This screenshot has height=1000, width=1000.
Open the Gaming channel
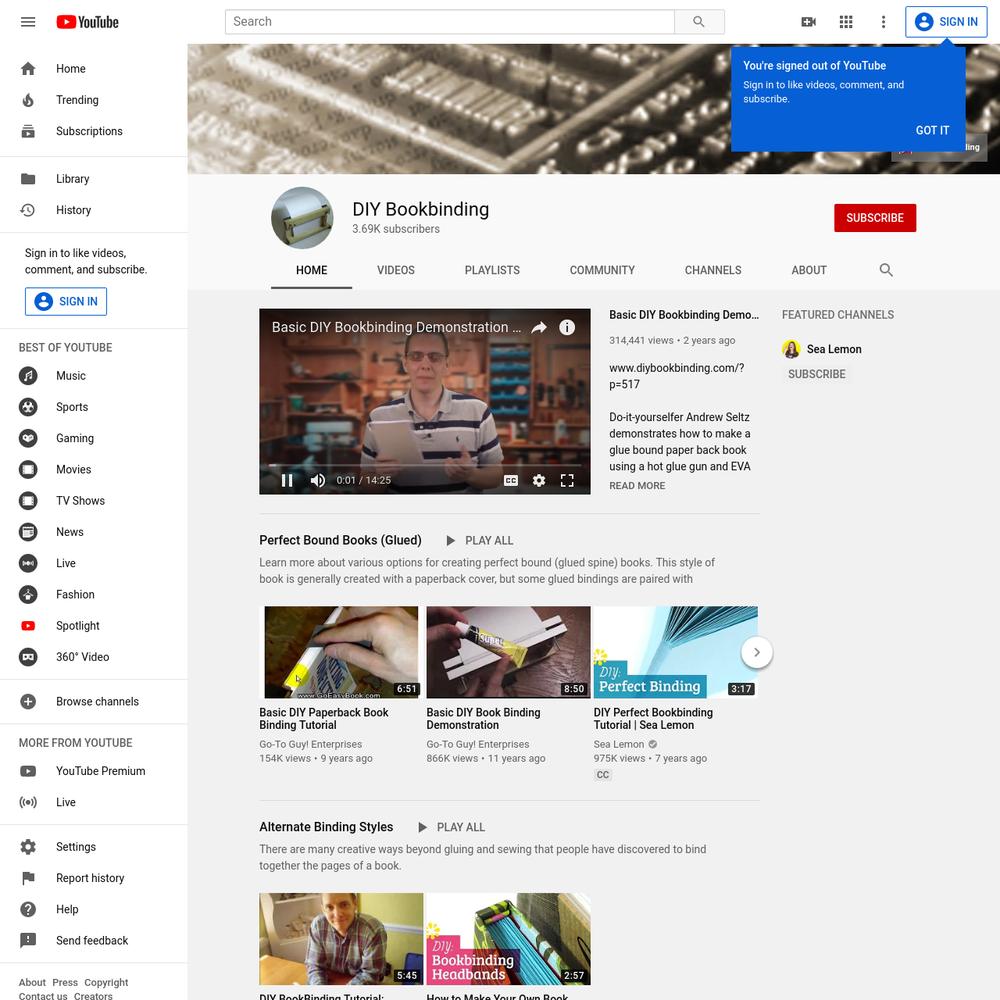(94, 439)
